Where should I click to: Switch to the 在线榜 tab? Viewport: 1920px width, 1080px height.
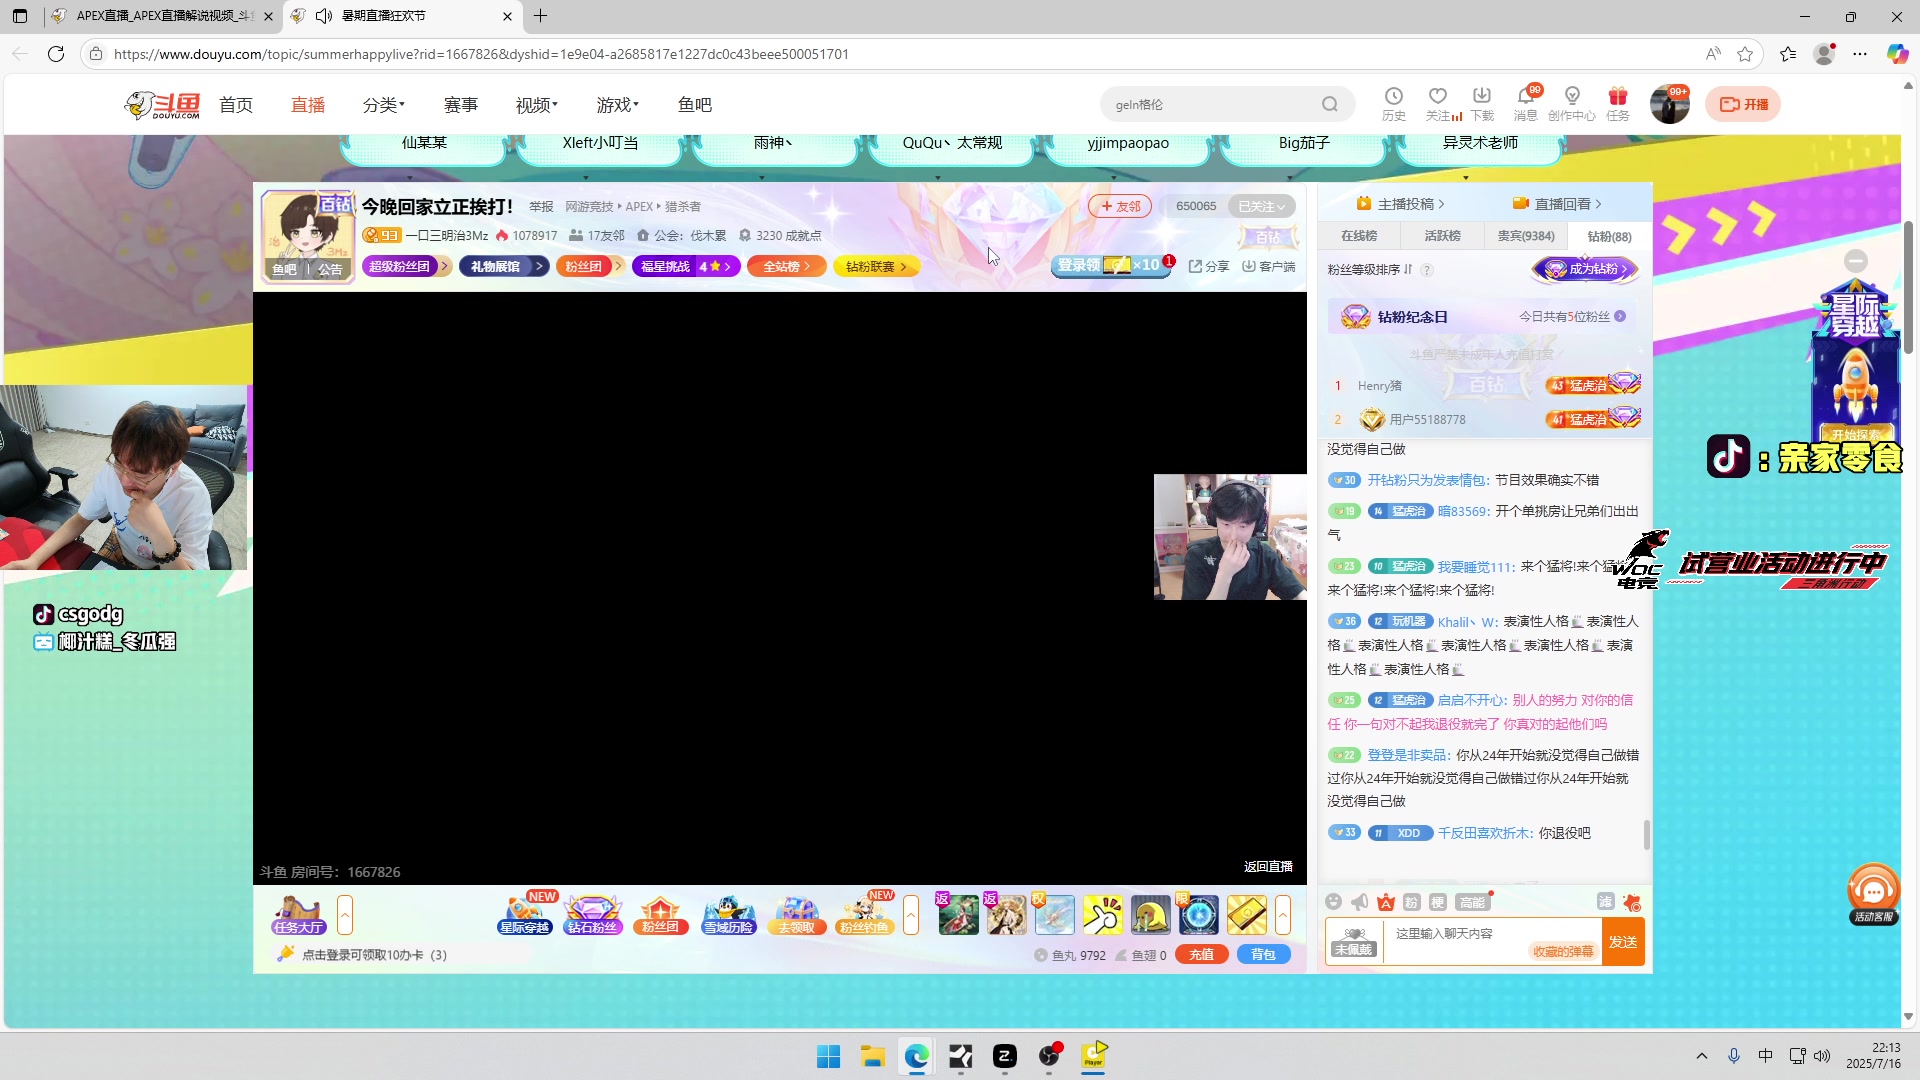pos(1359,236)
